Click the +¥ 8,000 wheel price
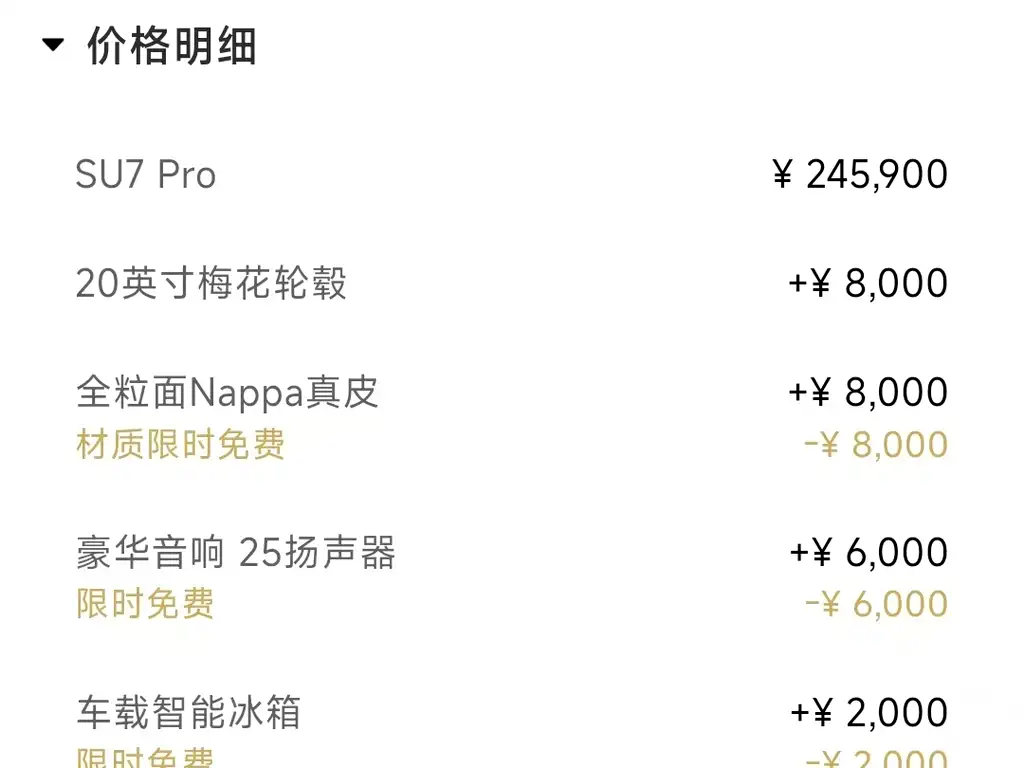Image resolution: width=1024 pixels, height=768 pixels. 868,283
